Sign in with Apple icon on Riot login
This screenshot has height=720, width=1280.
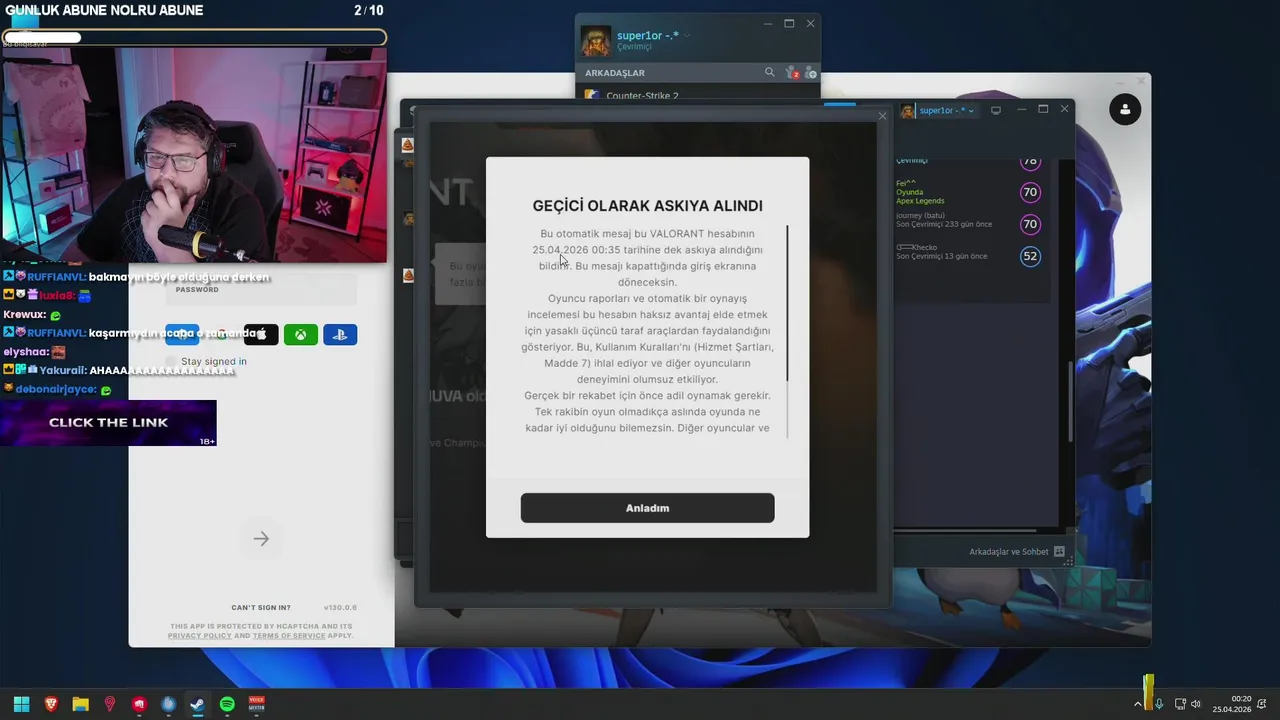pos(261,334)
